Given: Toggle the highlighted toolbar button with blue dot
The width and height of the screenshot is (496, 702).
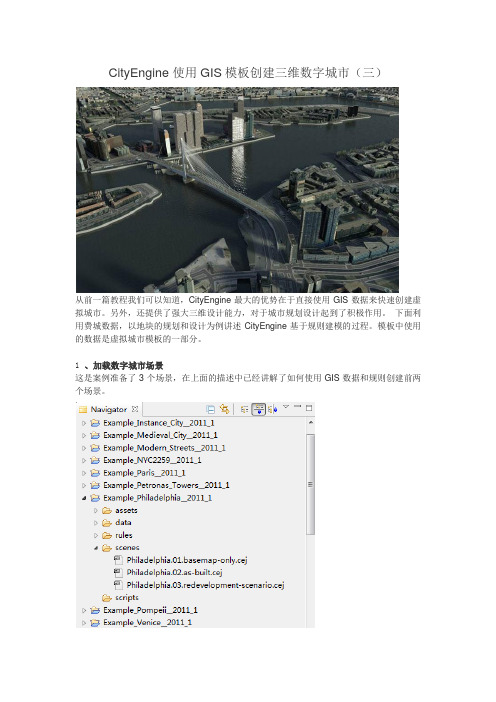Looking at the screenshot, I should tap(259, 409).
